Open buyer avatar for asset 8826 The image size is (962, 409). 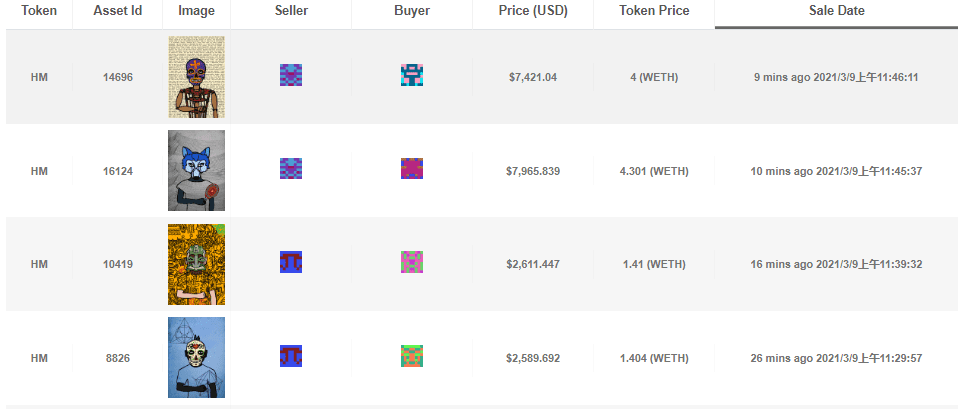coord(412,356)
